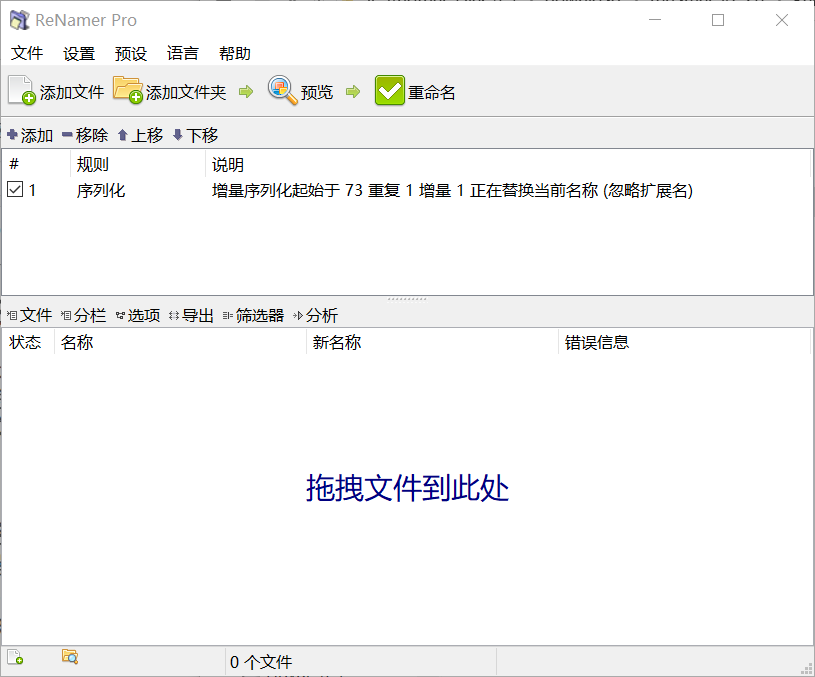
Task: Add a new rule with 添加 button
Action: pyautogui.click(x=30, y=135)
